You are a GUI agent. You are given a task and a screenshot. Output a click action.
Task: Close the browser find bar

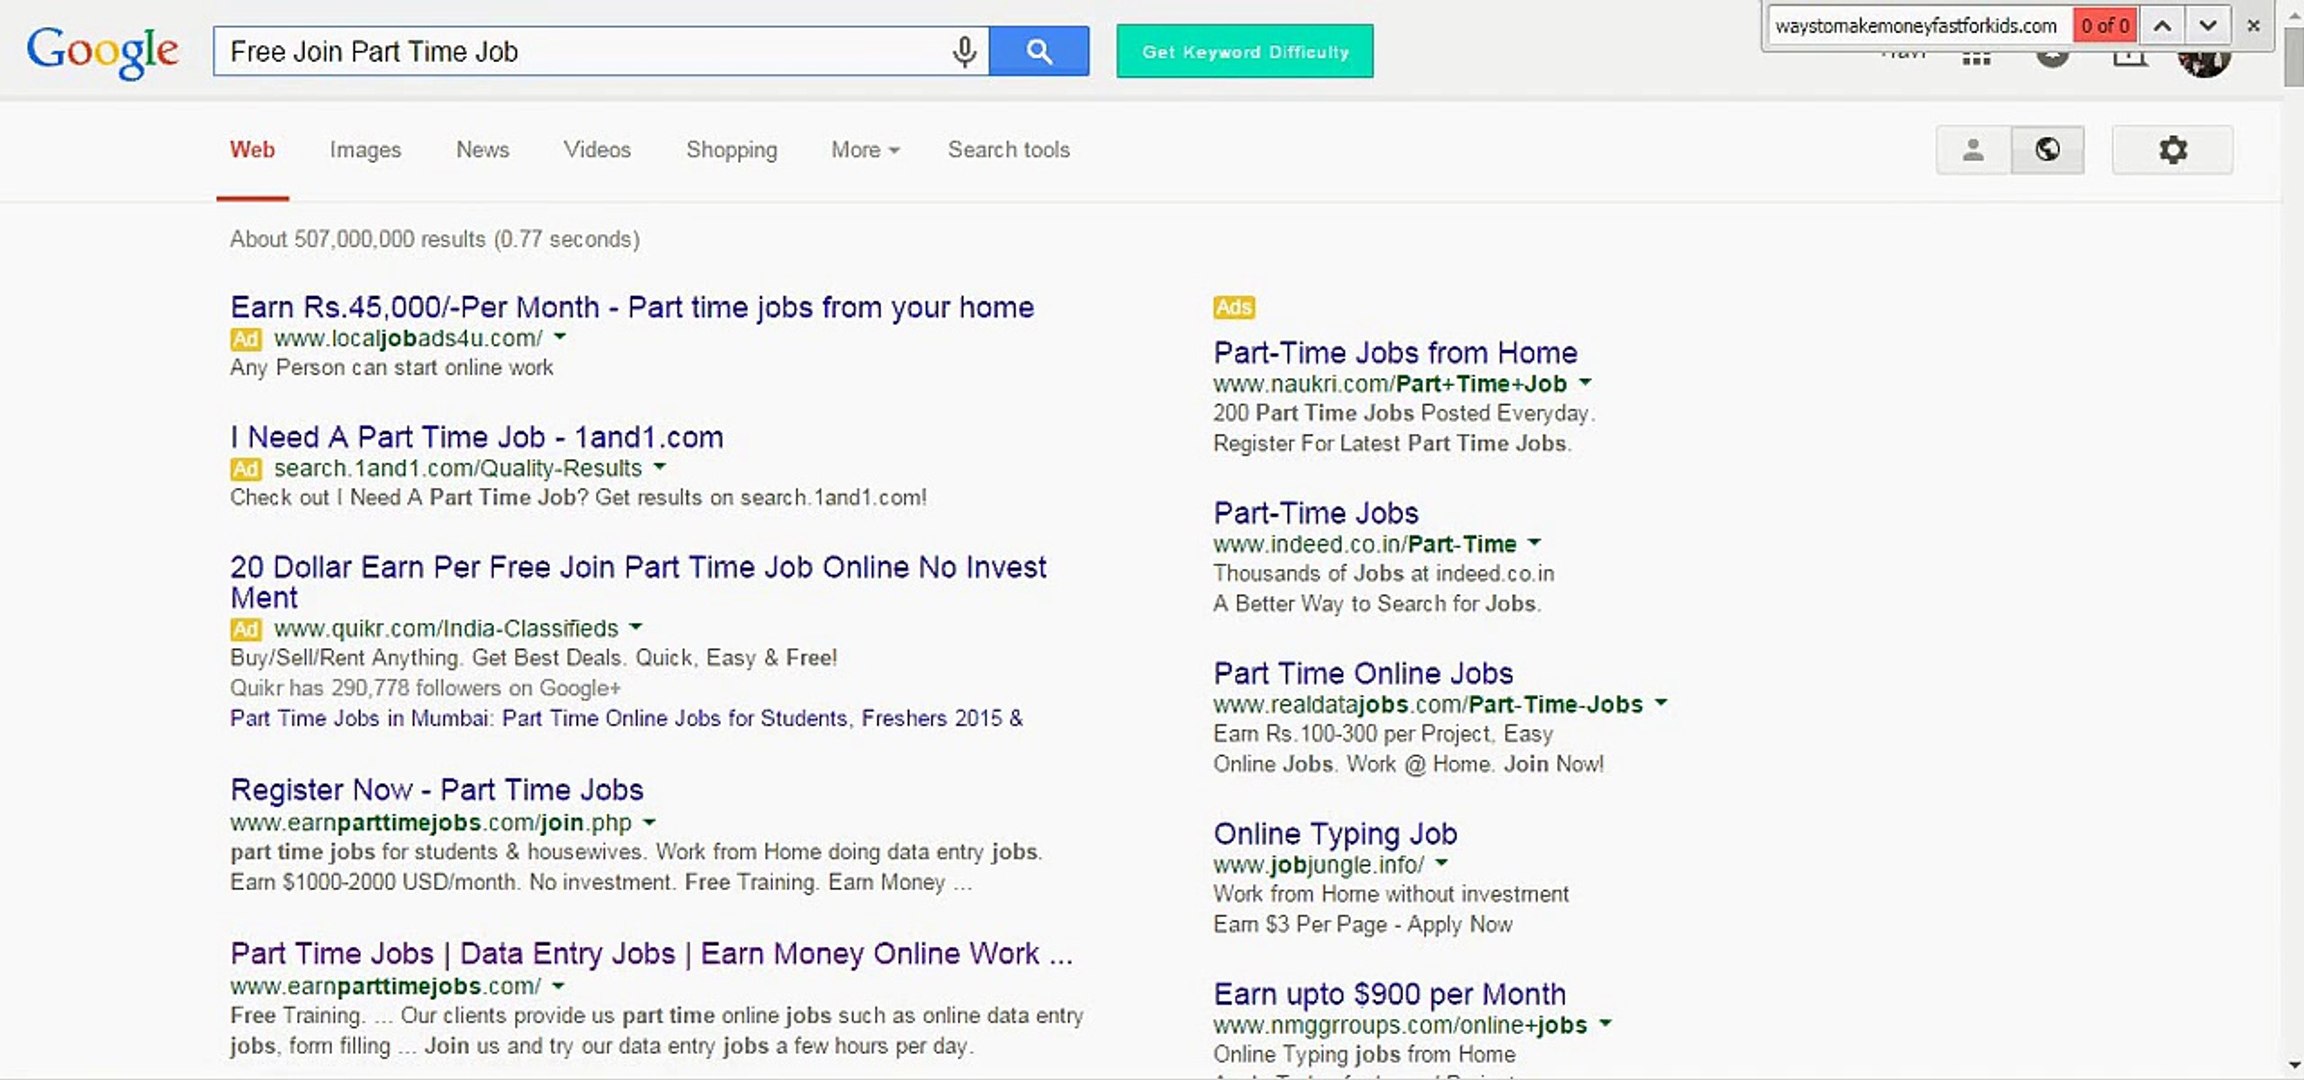(2253, 26)
